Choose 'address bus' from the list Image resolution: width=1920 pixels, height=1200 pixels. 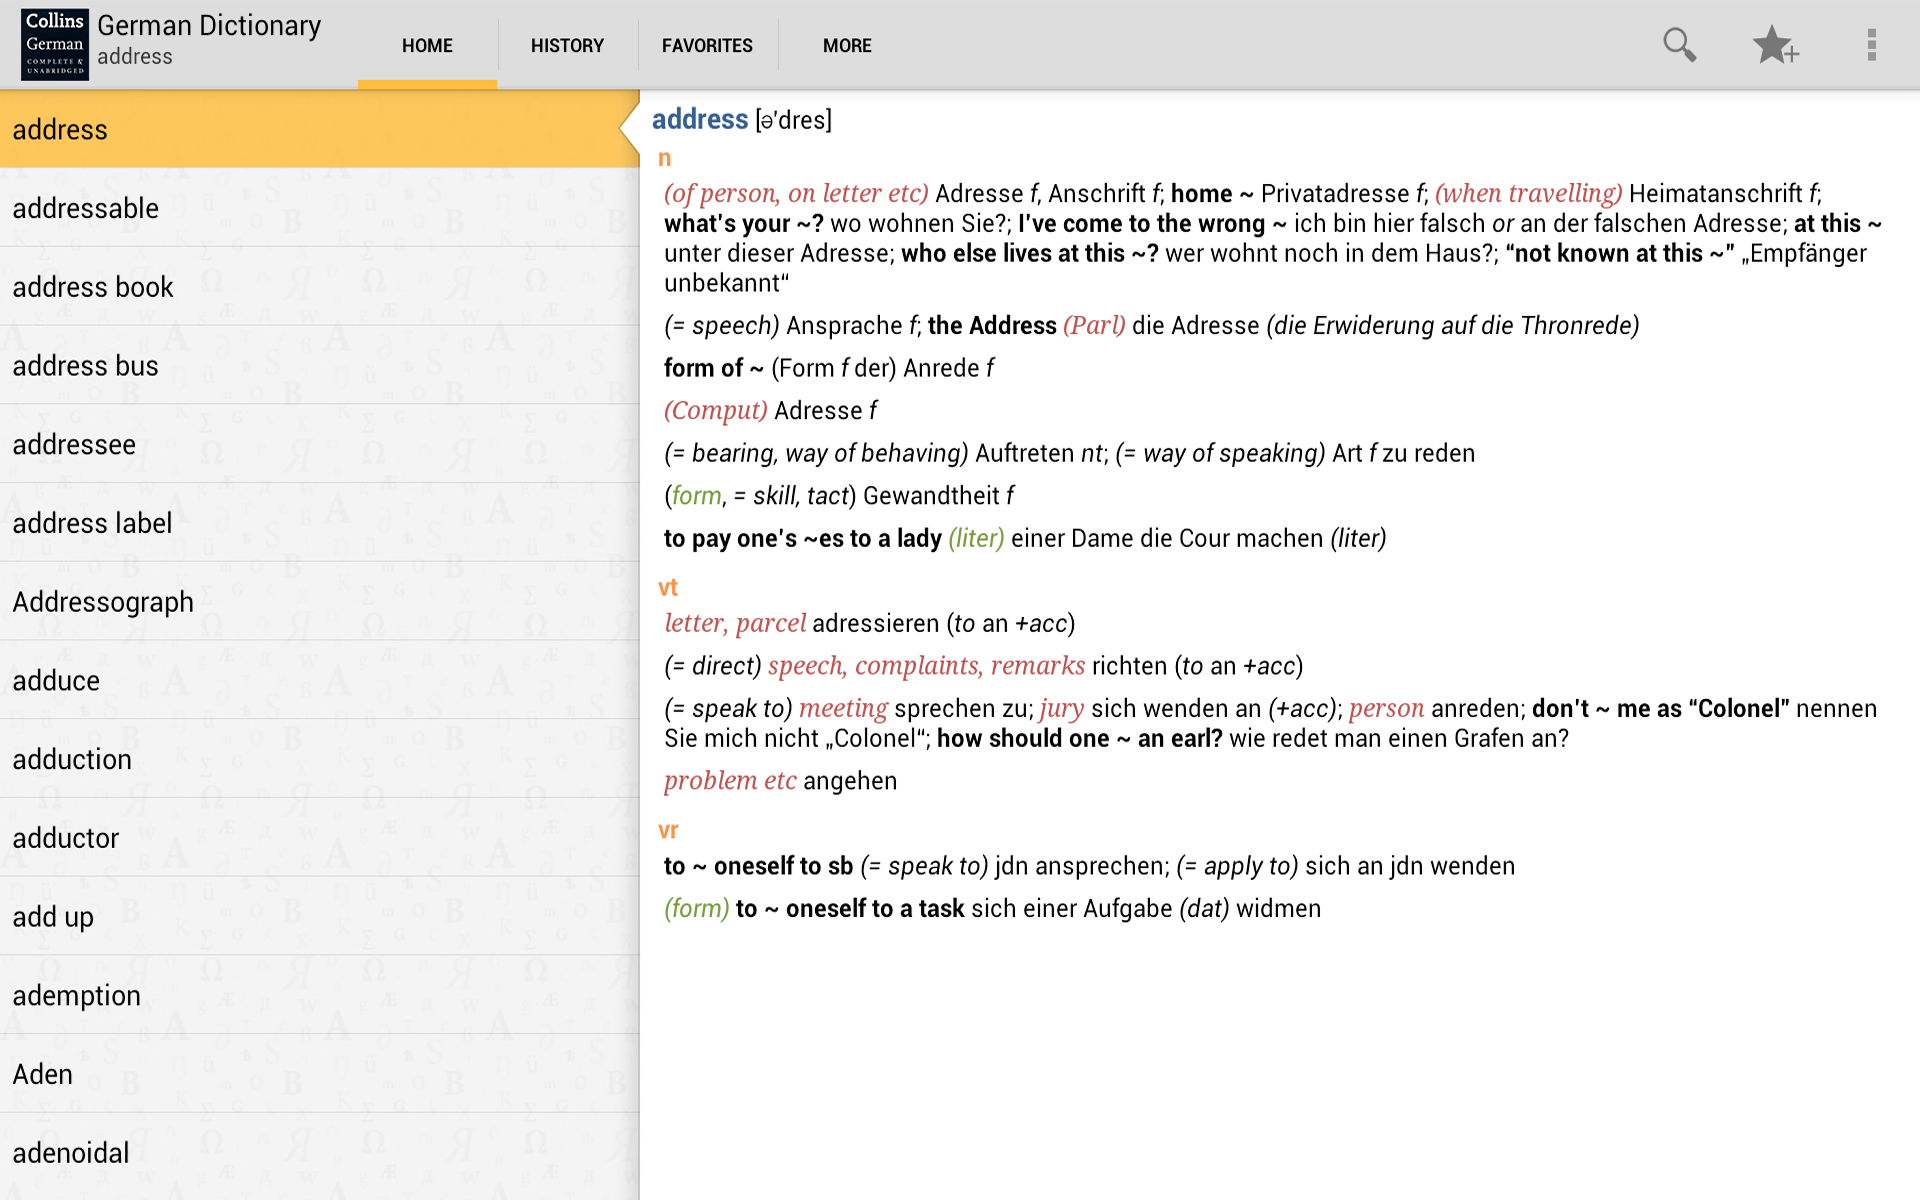(86, 366)
